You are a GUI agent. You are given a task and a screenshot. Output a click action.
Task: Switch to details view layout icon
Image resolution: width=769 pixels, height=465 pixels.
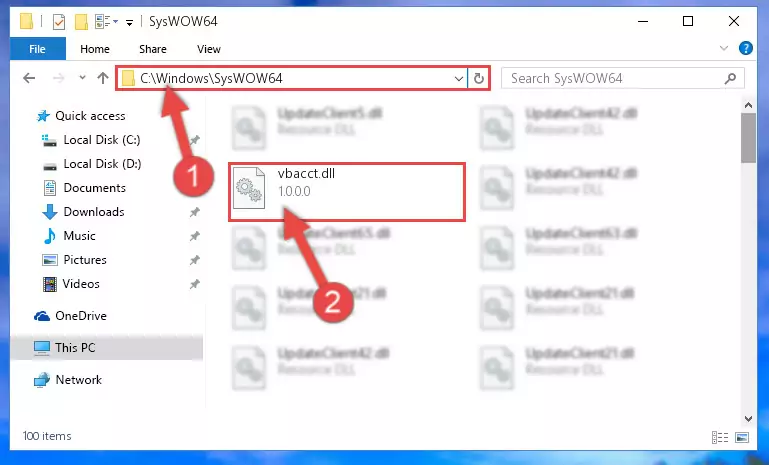[719, 437]
